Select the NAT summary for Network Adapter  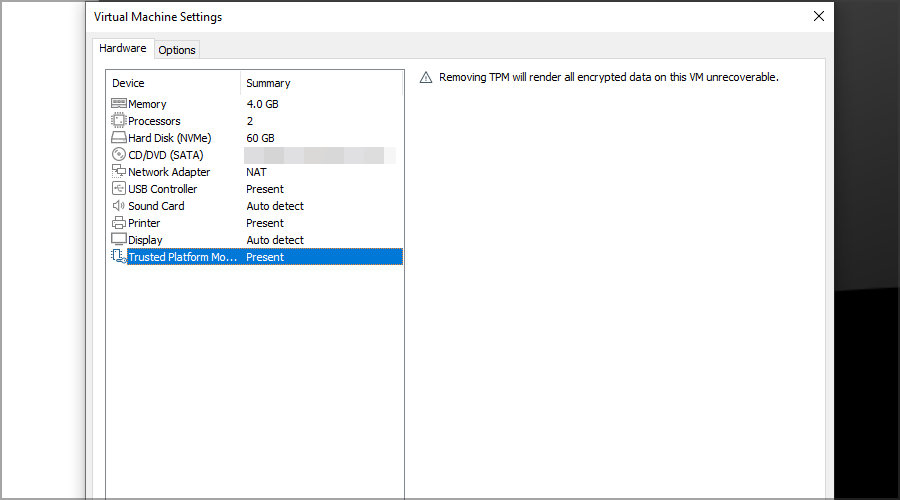[257, 172]
